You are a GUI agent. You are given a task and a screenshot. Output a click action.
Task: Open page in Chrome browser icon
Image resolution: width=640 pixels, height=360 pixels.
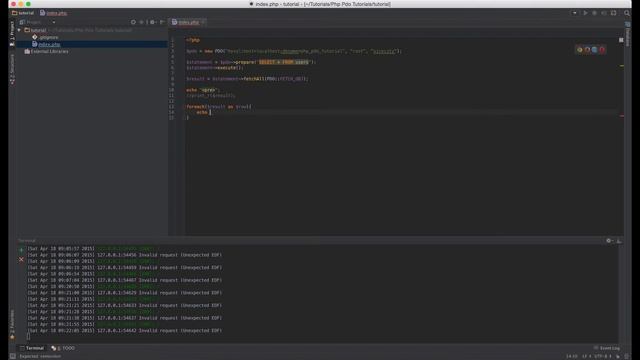580,50
